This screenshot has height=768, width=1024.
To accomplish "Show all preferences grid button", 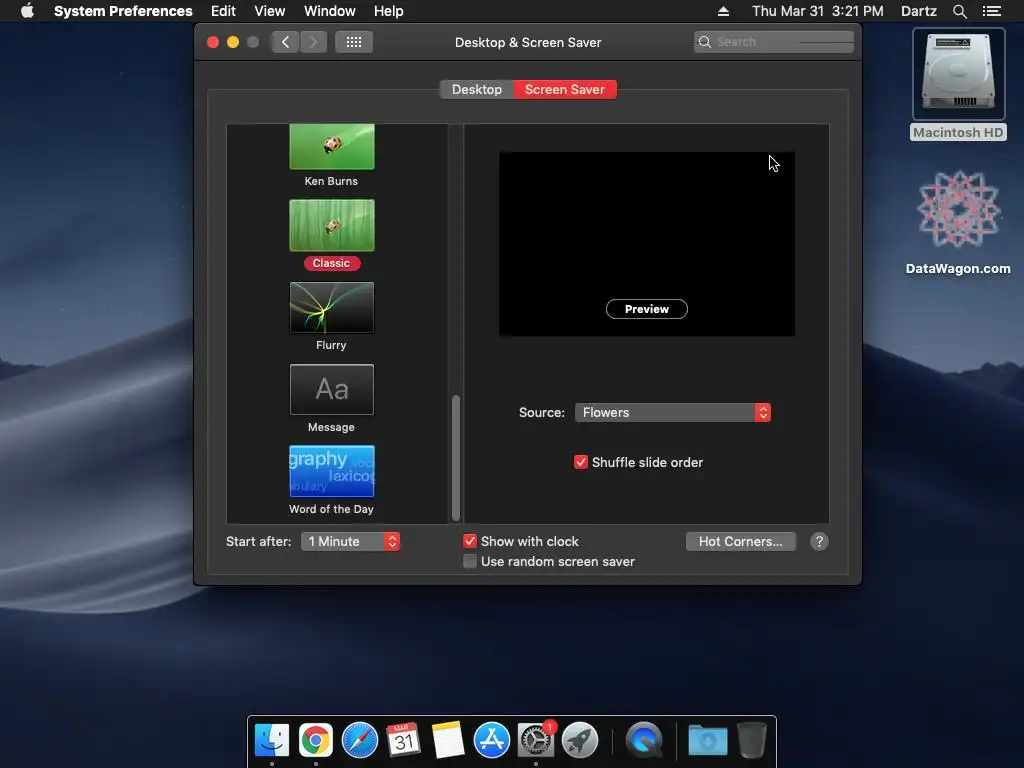I will coord(354,42).
